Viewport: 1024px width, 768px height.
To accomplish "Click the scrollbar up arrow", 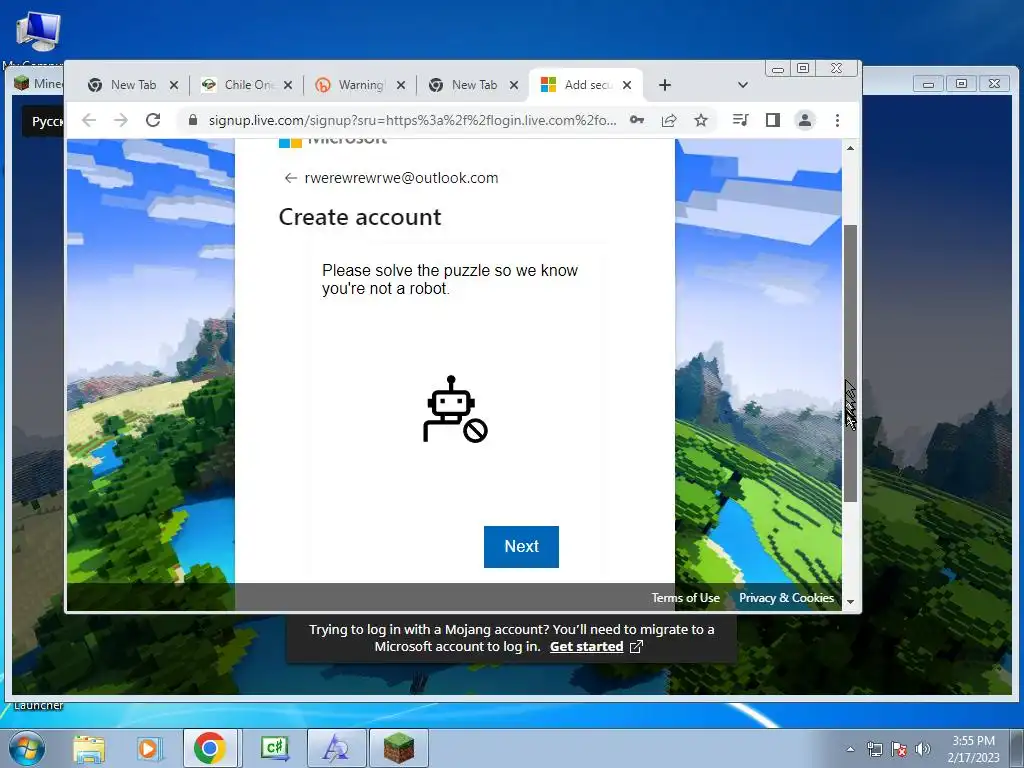I will pyautogui.click(x=850, y=148).
